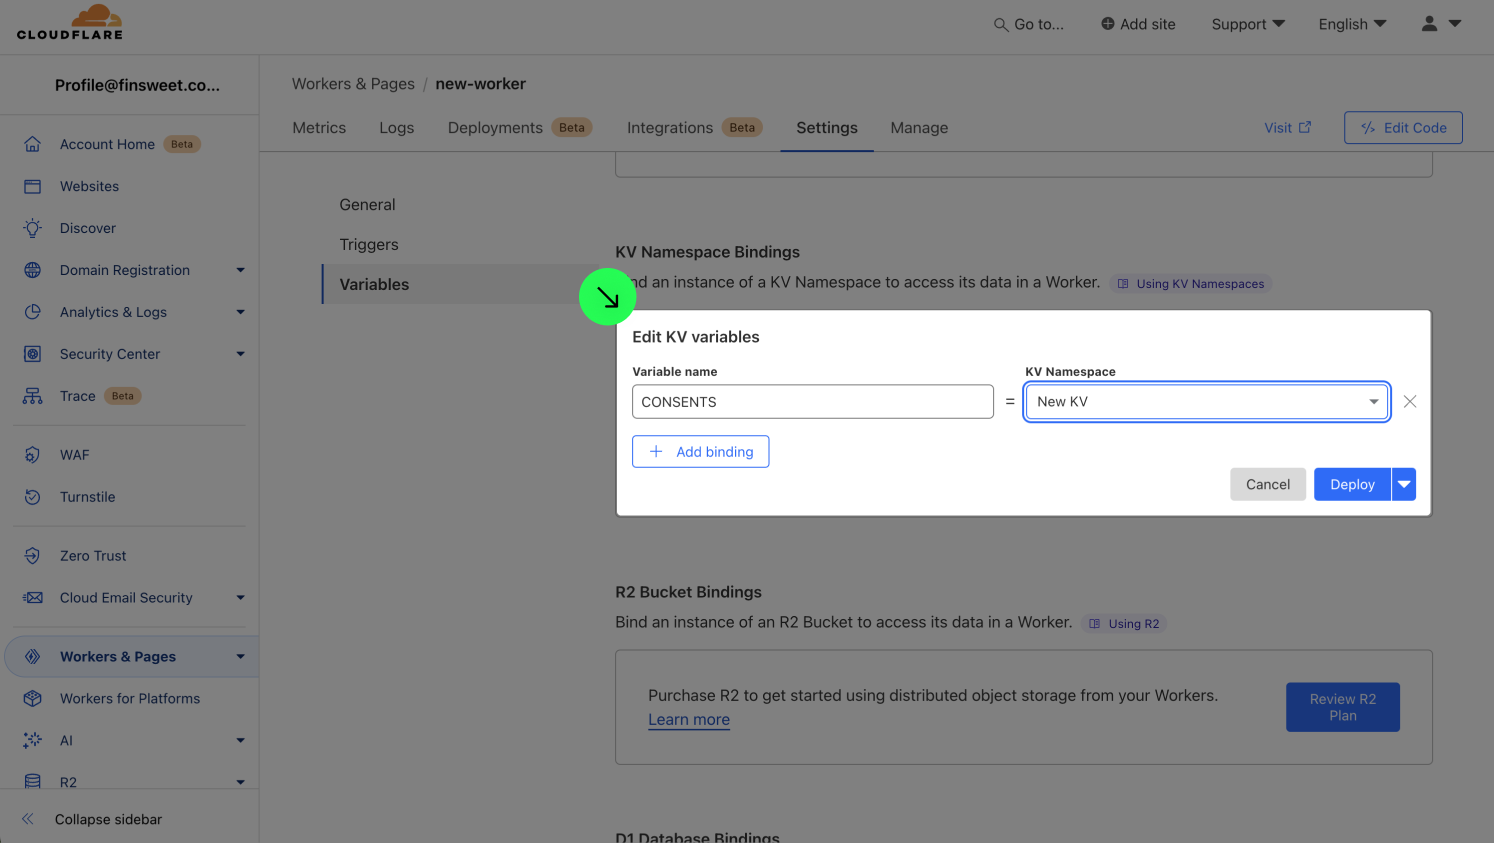This screenshot has height=843, width=1494.
Task: Open the Using KV Namespaces doc link
Action: tap(1190, 284)
